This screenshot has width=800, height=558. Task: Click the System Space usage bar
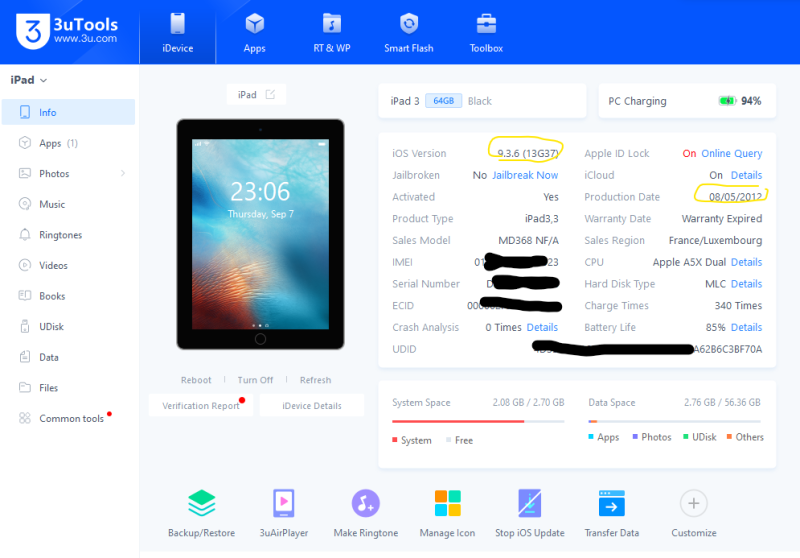click(x=478, y=421)
